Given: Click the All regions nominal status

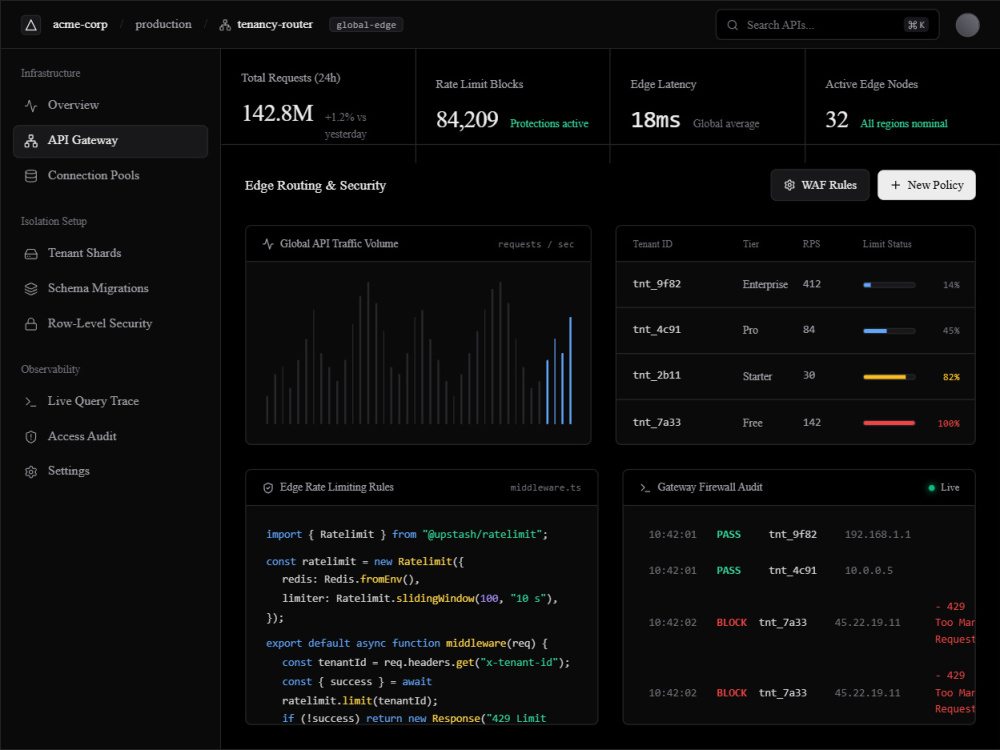Looking at the screenshot, I should pyautogui.click(x=904, y=124).
